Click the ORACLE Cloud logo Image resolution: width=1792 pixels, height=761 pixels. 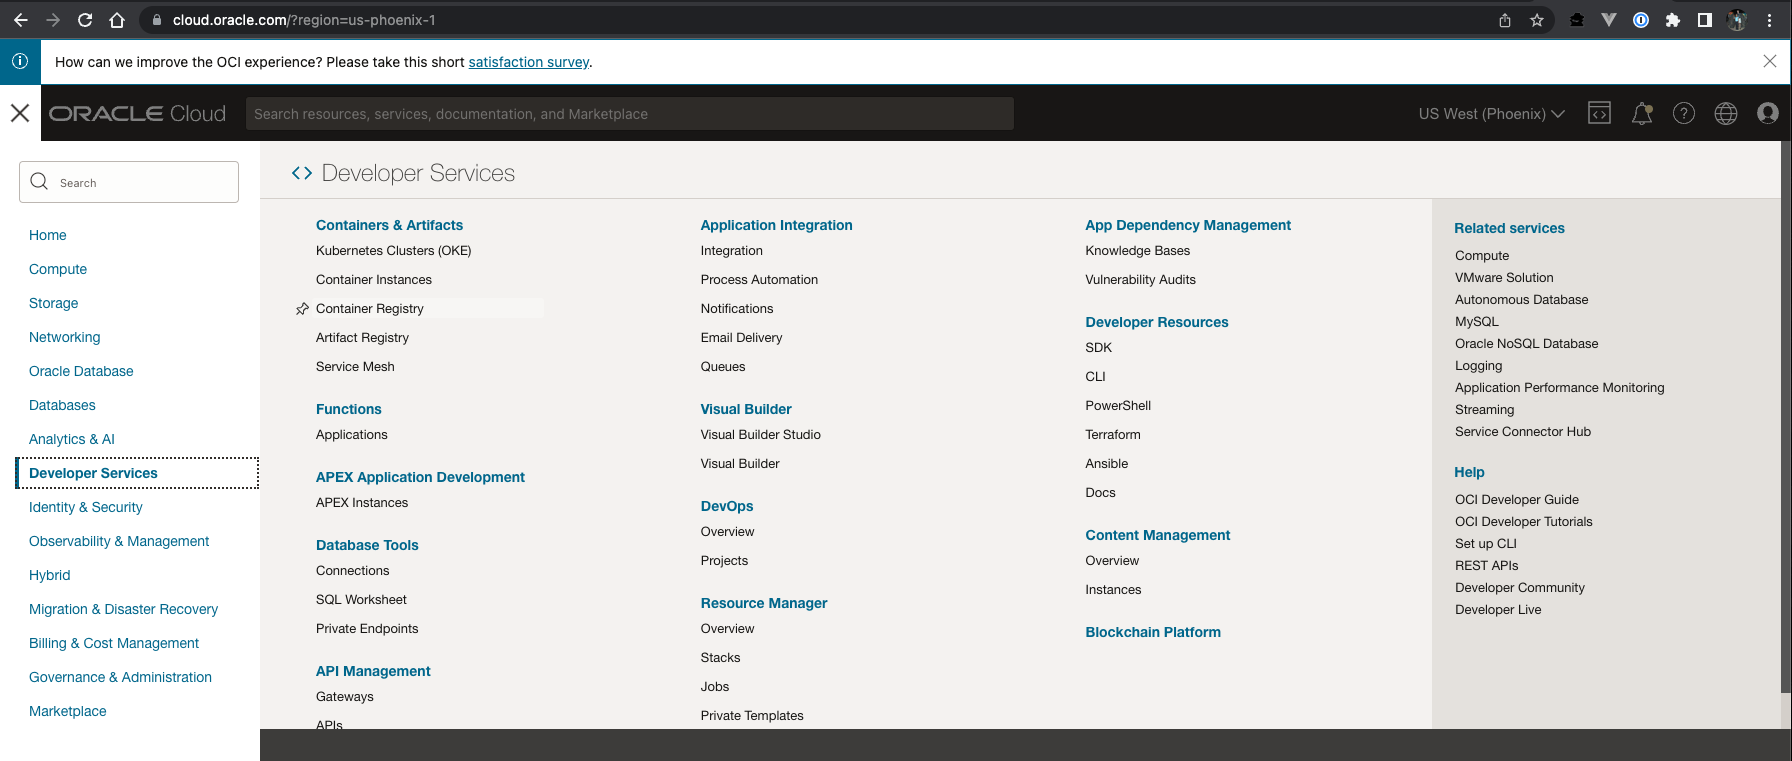138,113
